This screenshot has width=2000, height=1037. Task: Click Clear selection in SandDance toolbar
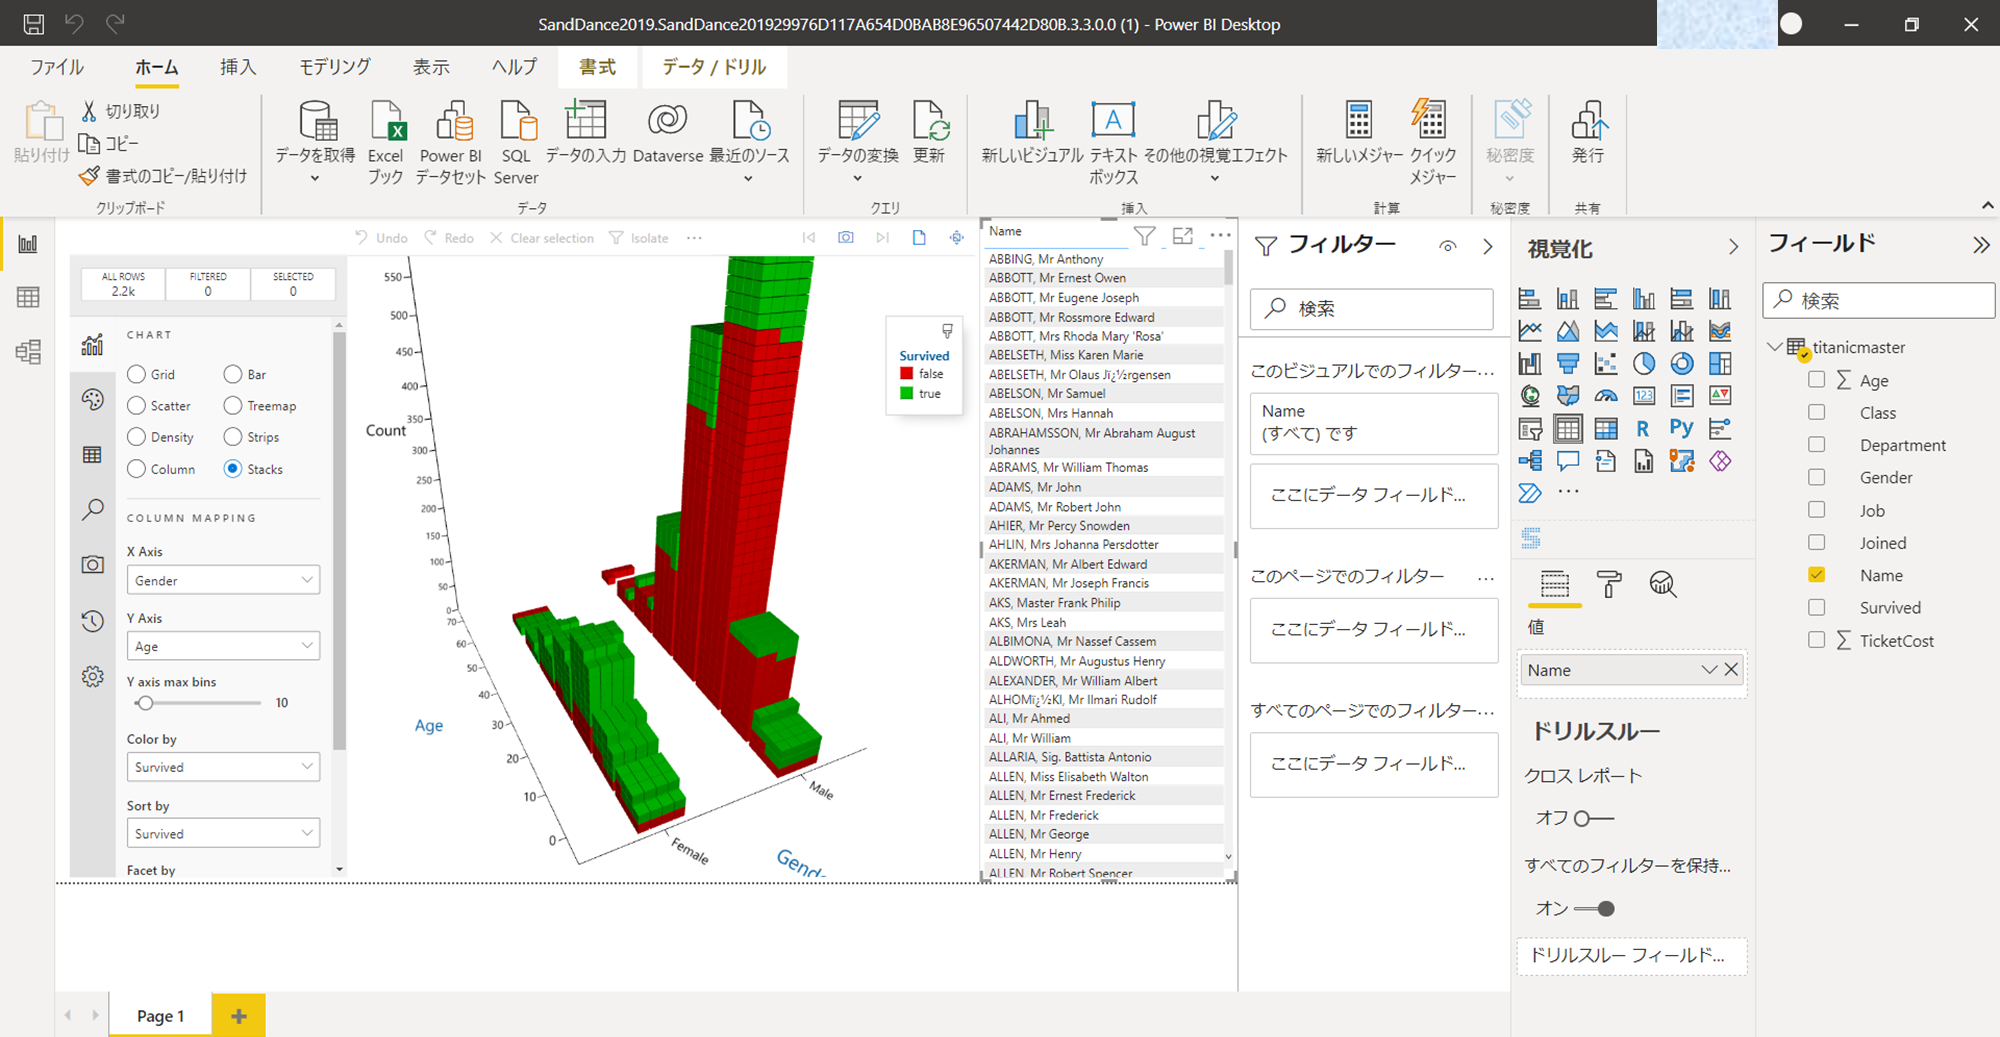click(x=542, y=238)
